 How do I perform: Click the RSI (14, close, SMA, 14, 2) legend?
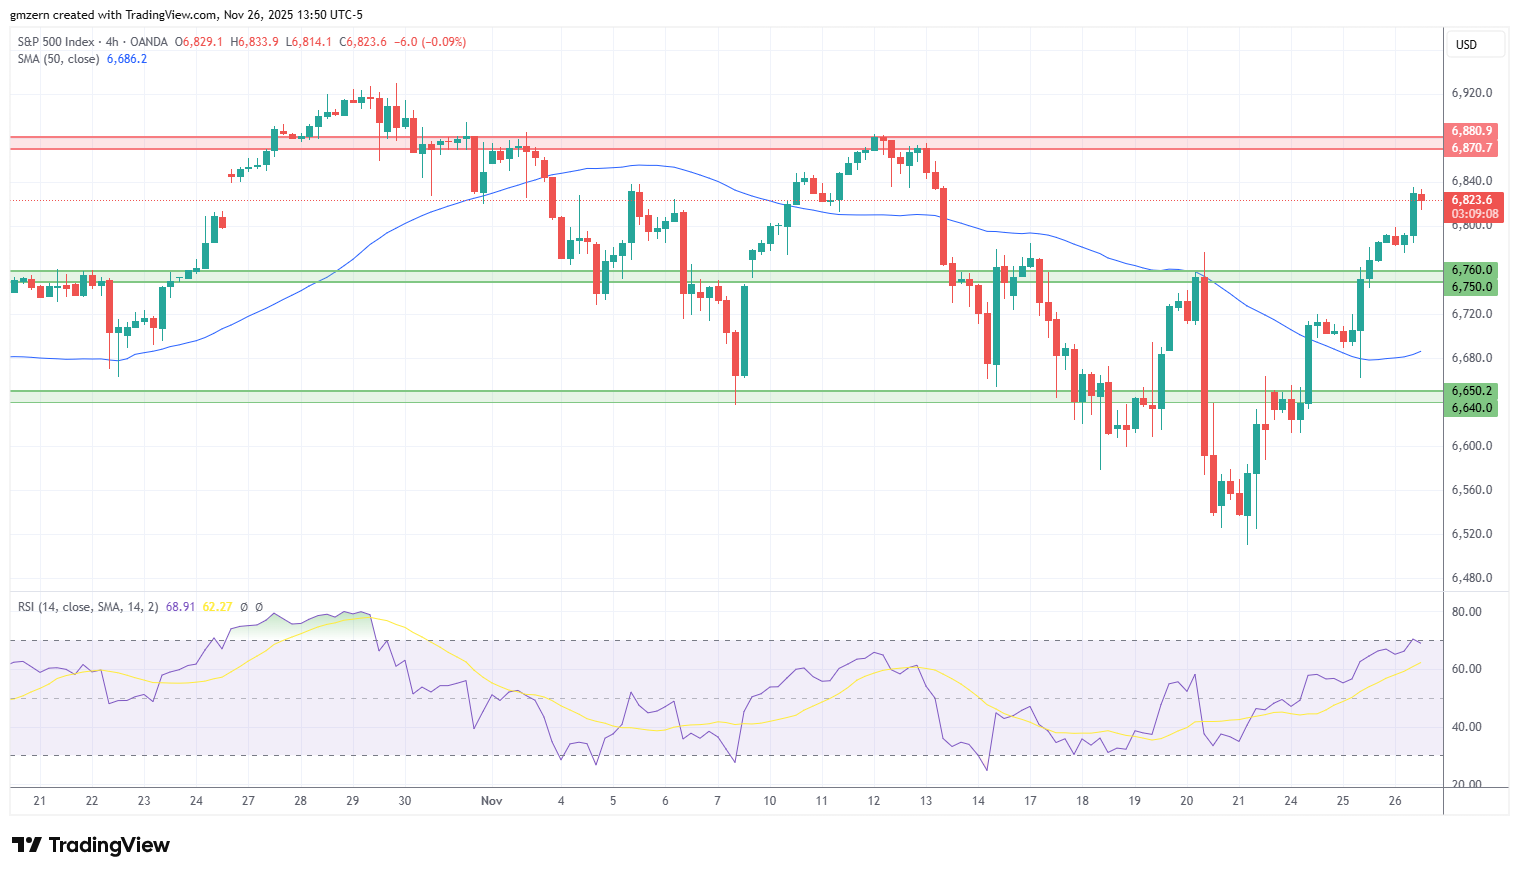(88, 607)
